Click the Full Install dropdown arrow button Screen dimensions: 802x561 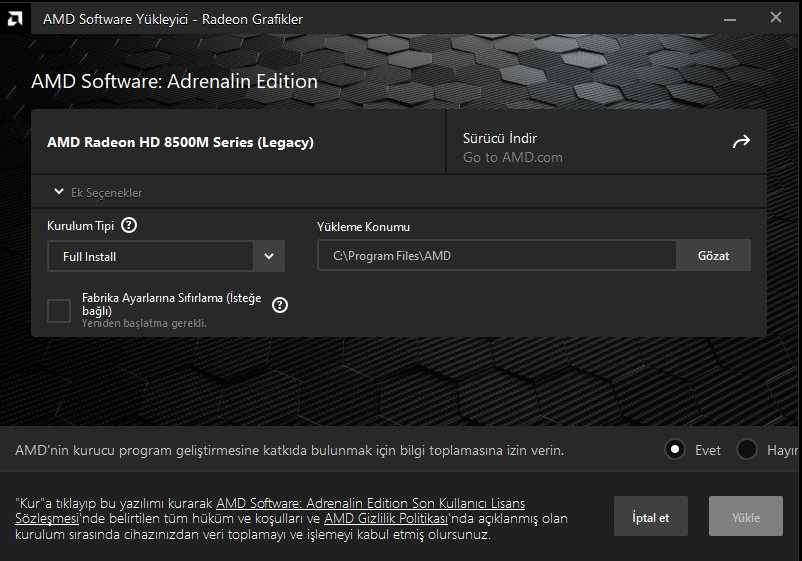pyautogui.click(x=269, y=256)
